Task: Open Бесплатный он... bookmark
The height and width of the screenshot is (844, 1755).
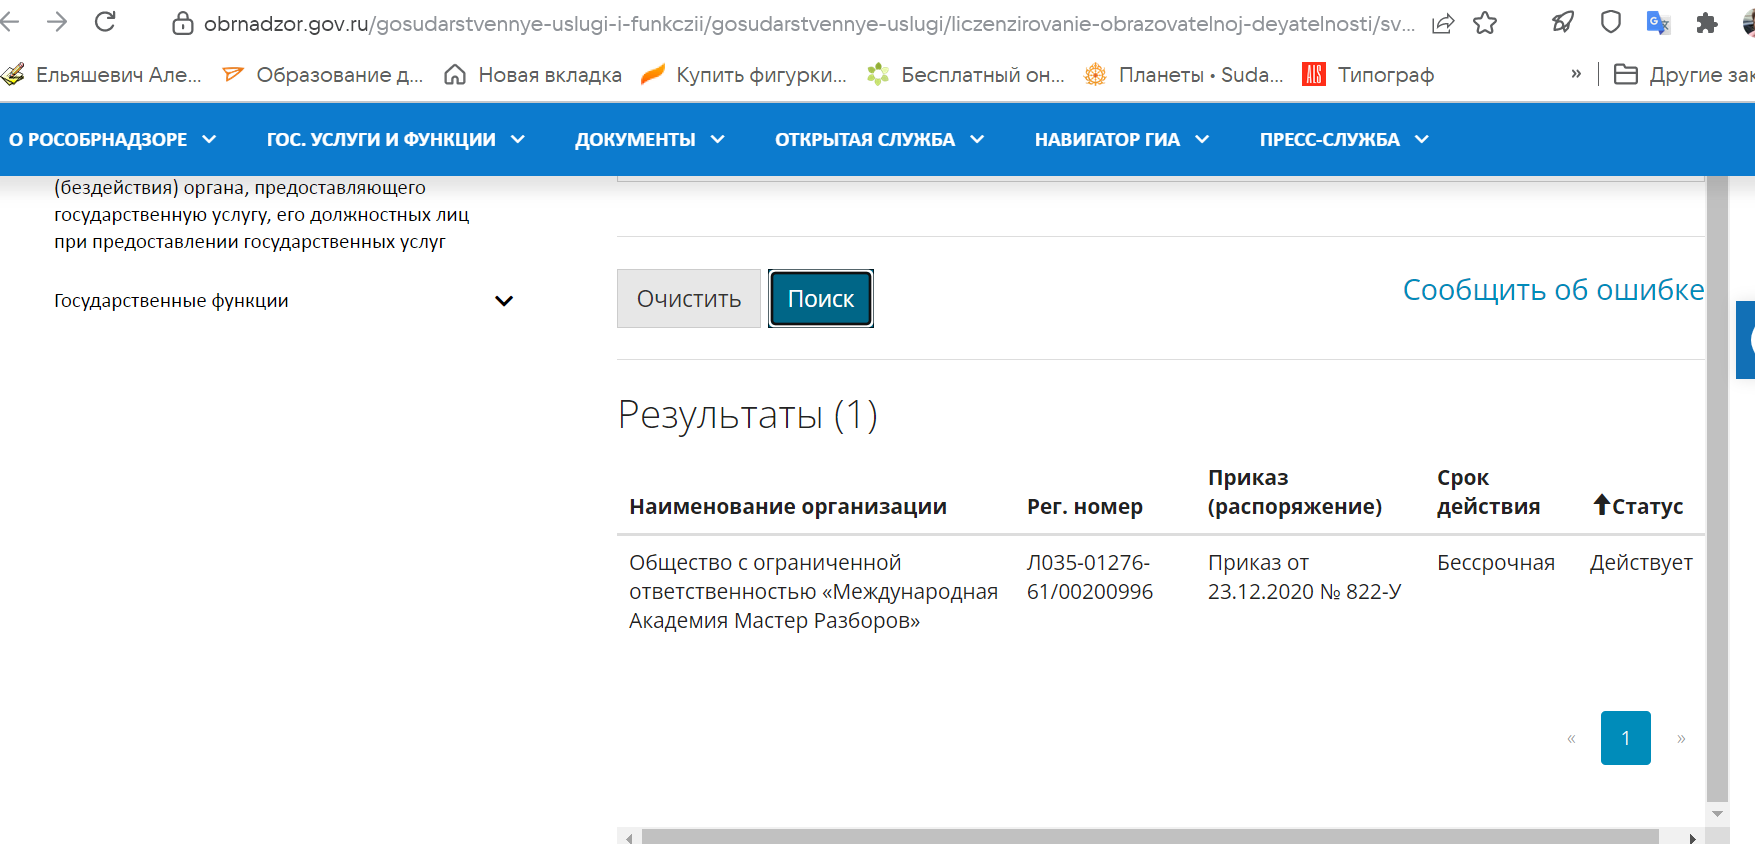Action: click(966, 74)
